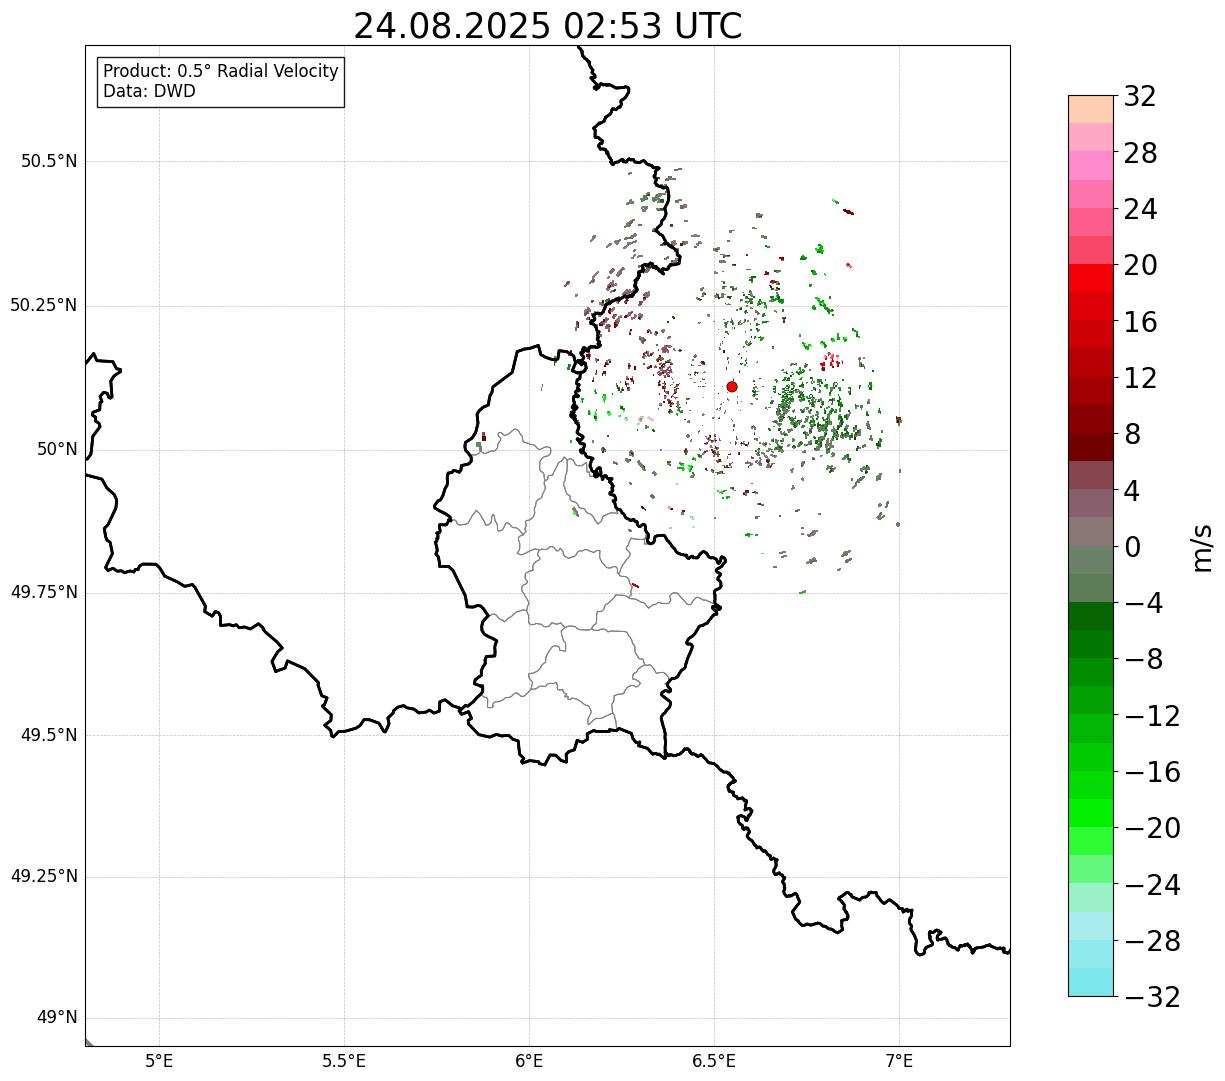1225x1081 pixels.
Task: Click the colorbar tick label 12
Action: click(1140, 378)
